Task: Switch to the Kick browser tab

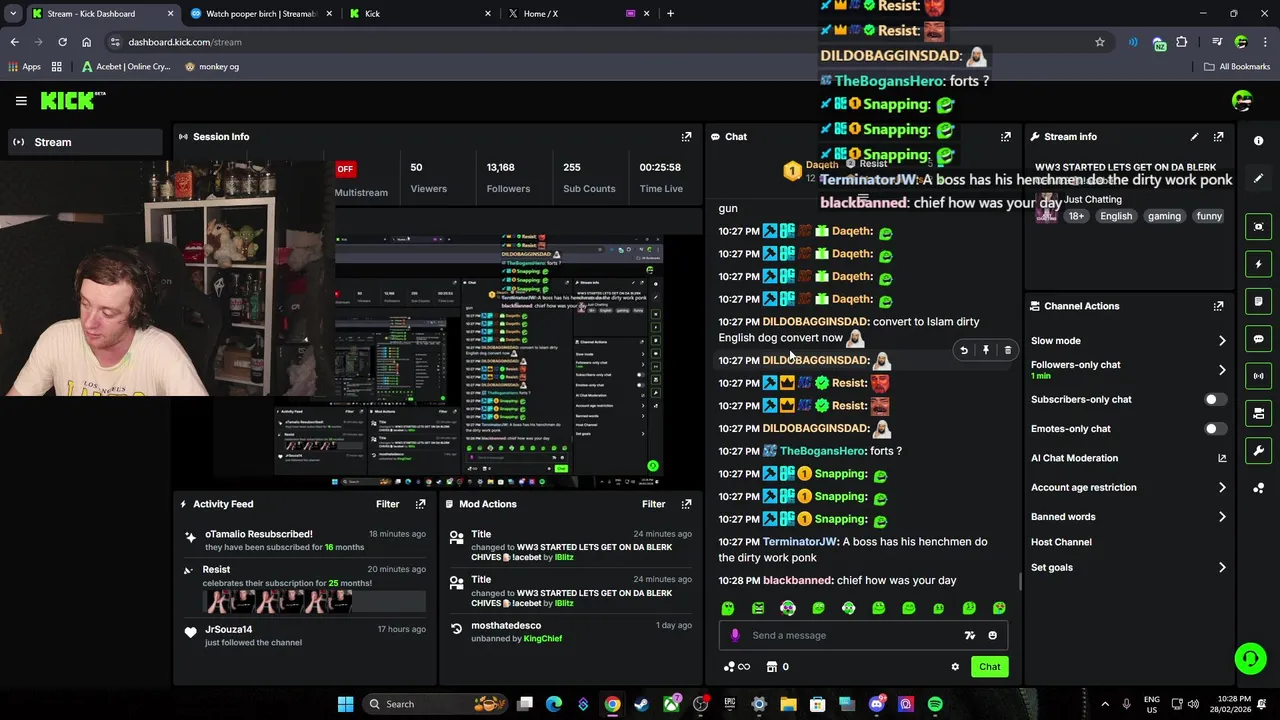Action: (x=420, y=14)
